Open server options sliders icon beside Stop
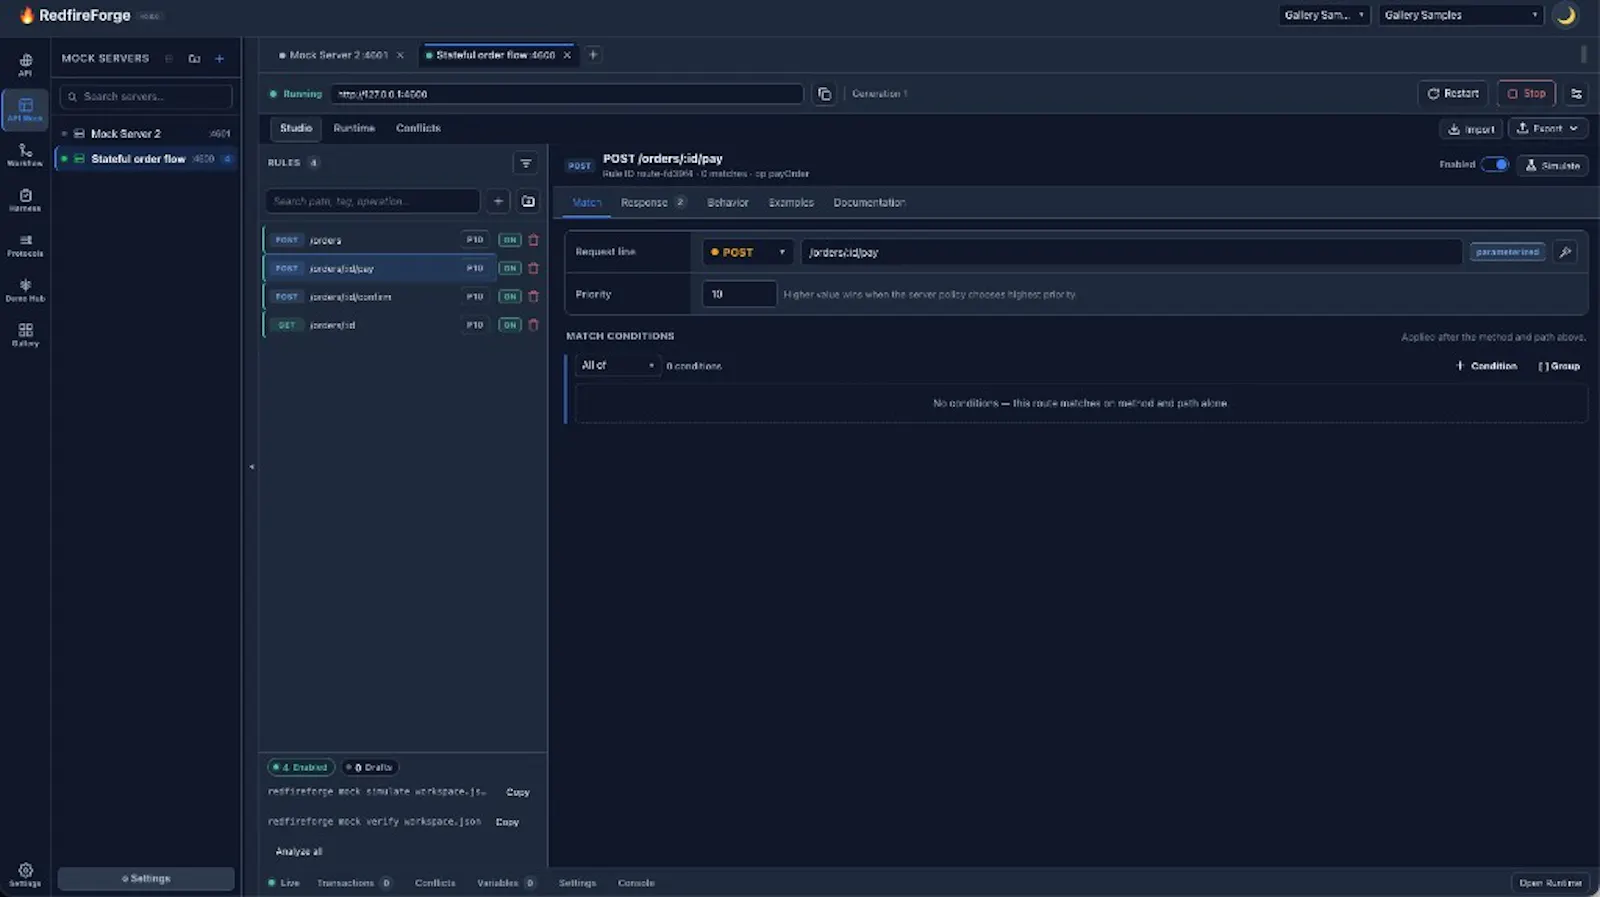Image resolution: width=1600 pixels, height=897 pixels. pos(1576,94)
